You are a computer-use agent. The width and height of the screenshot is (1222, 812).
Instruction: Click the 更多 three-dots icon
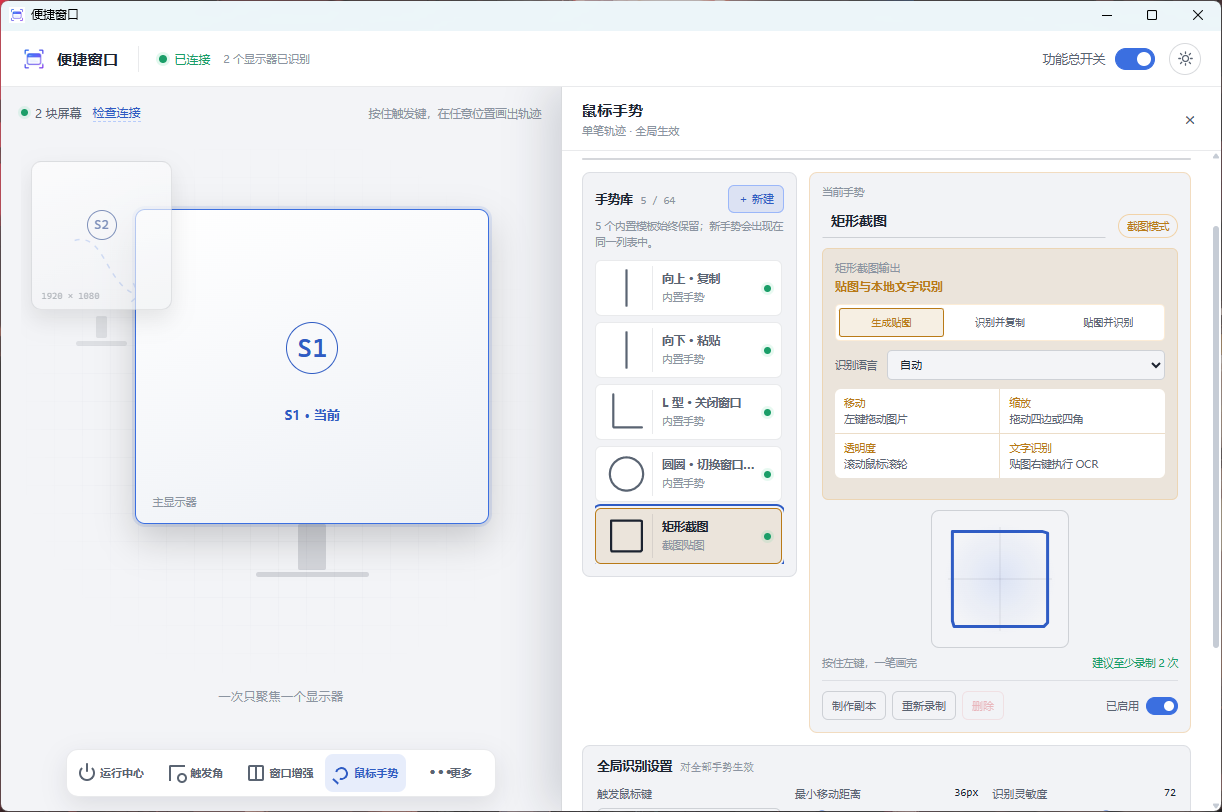click(x=438, y=772)
